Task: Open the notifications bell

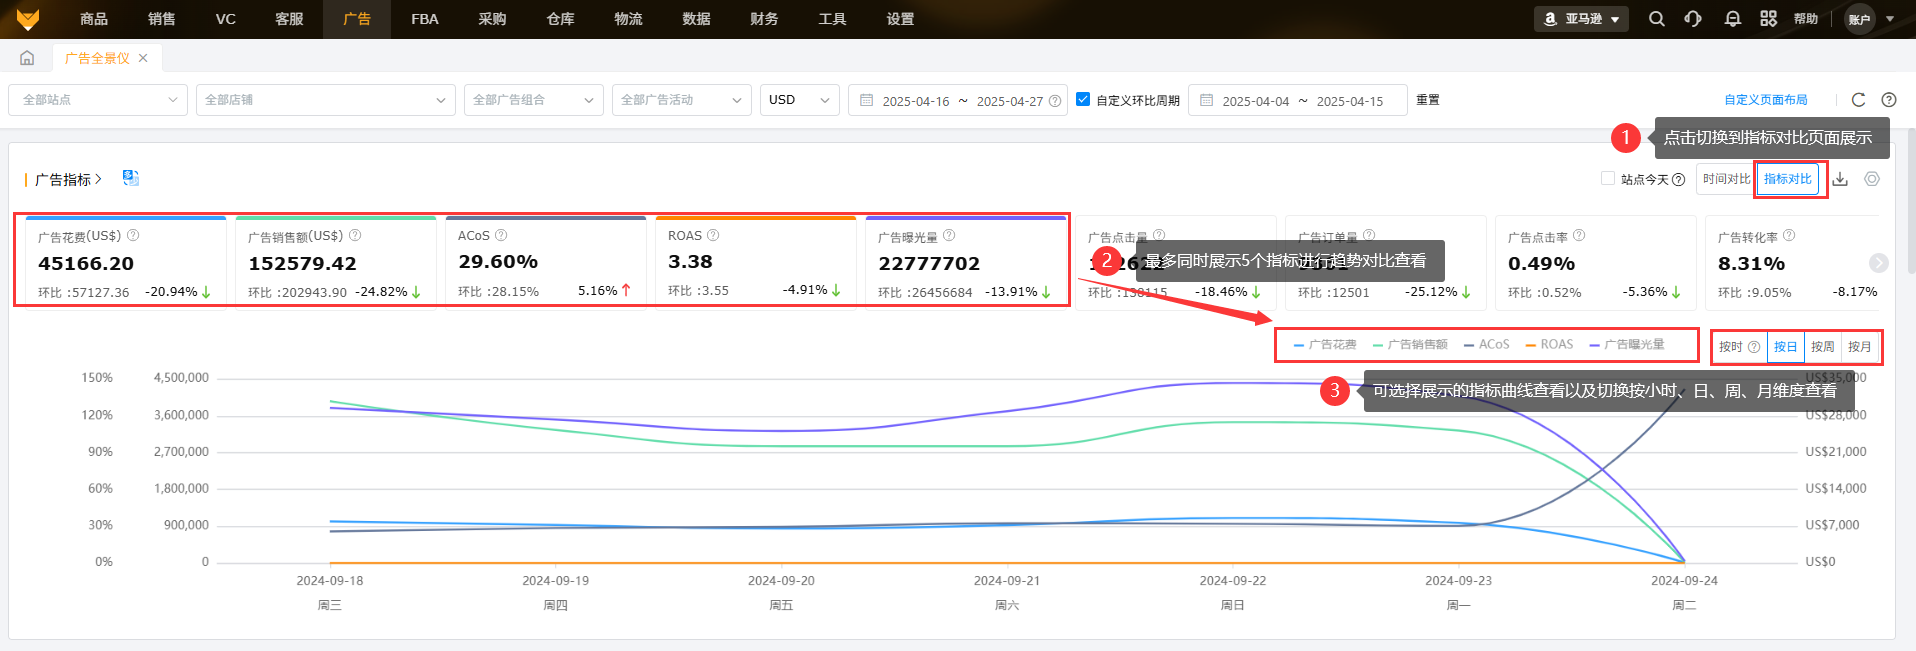Action: (1733, 19)
